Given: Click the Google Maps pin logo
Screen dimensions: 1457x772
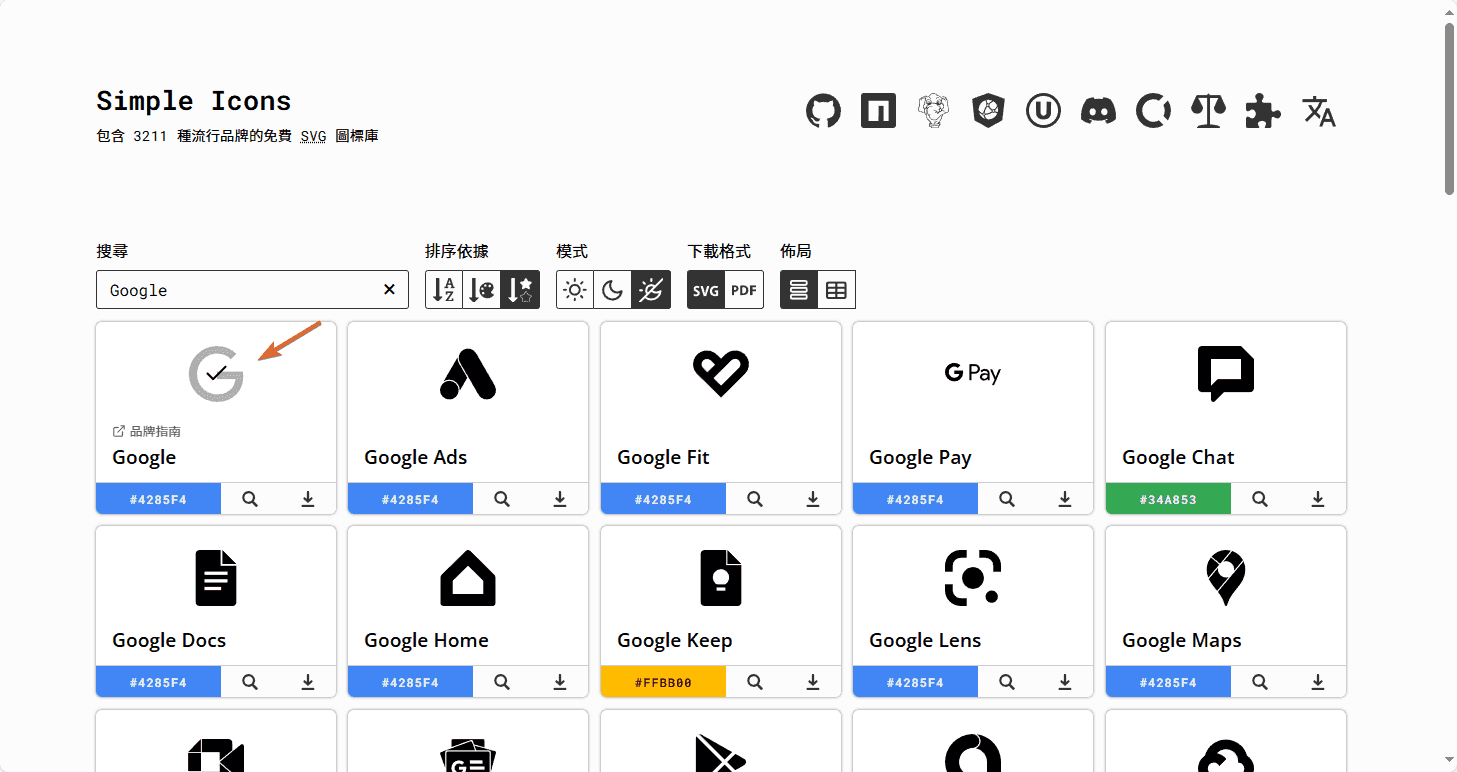Looking at the screenshot, I should pos(1226,578).
